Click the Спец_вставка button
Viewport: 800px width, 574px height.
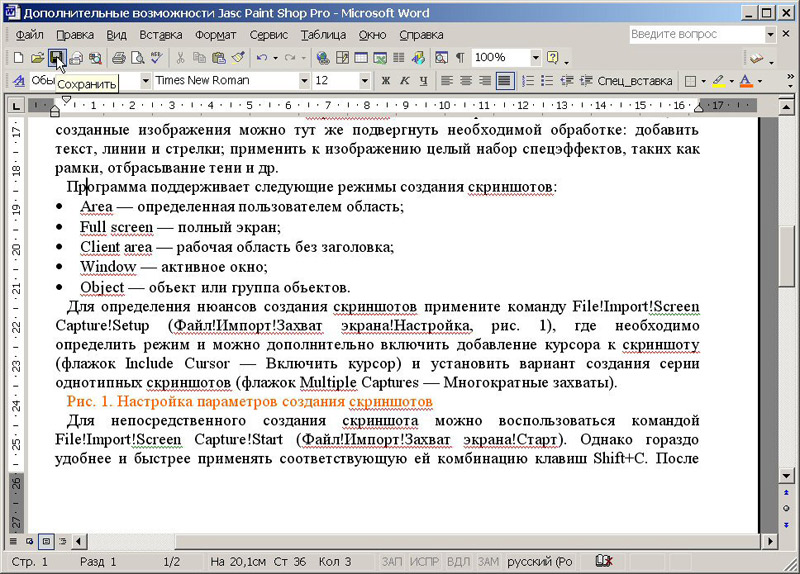click(636, 81)
